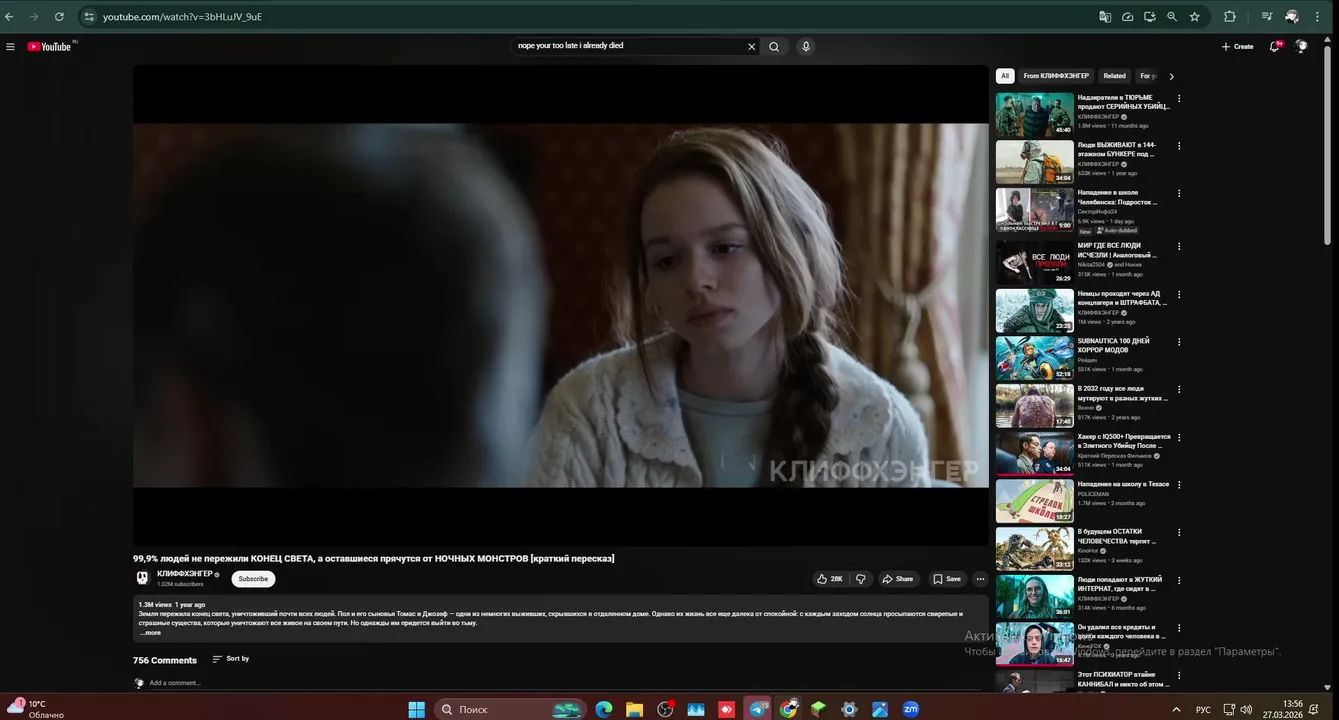Open more actions ellipsis under the video

pos(980,579)
